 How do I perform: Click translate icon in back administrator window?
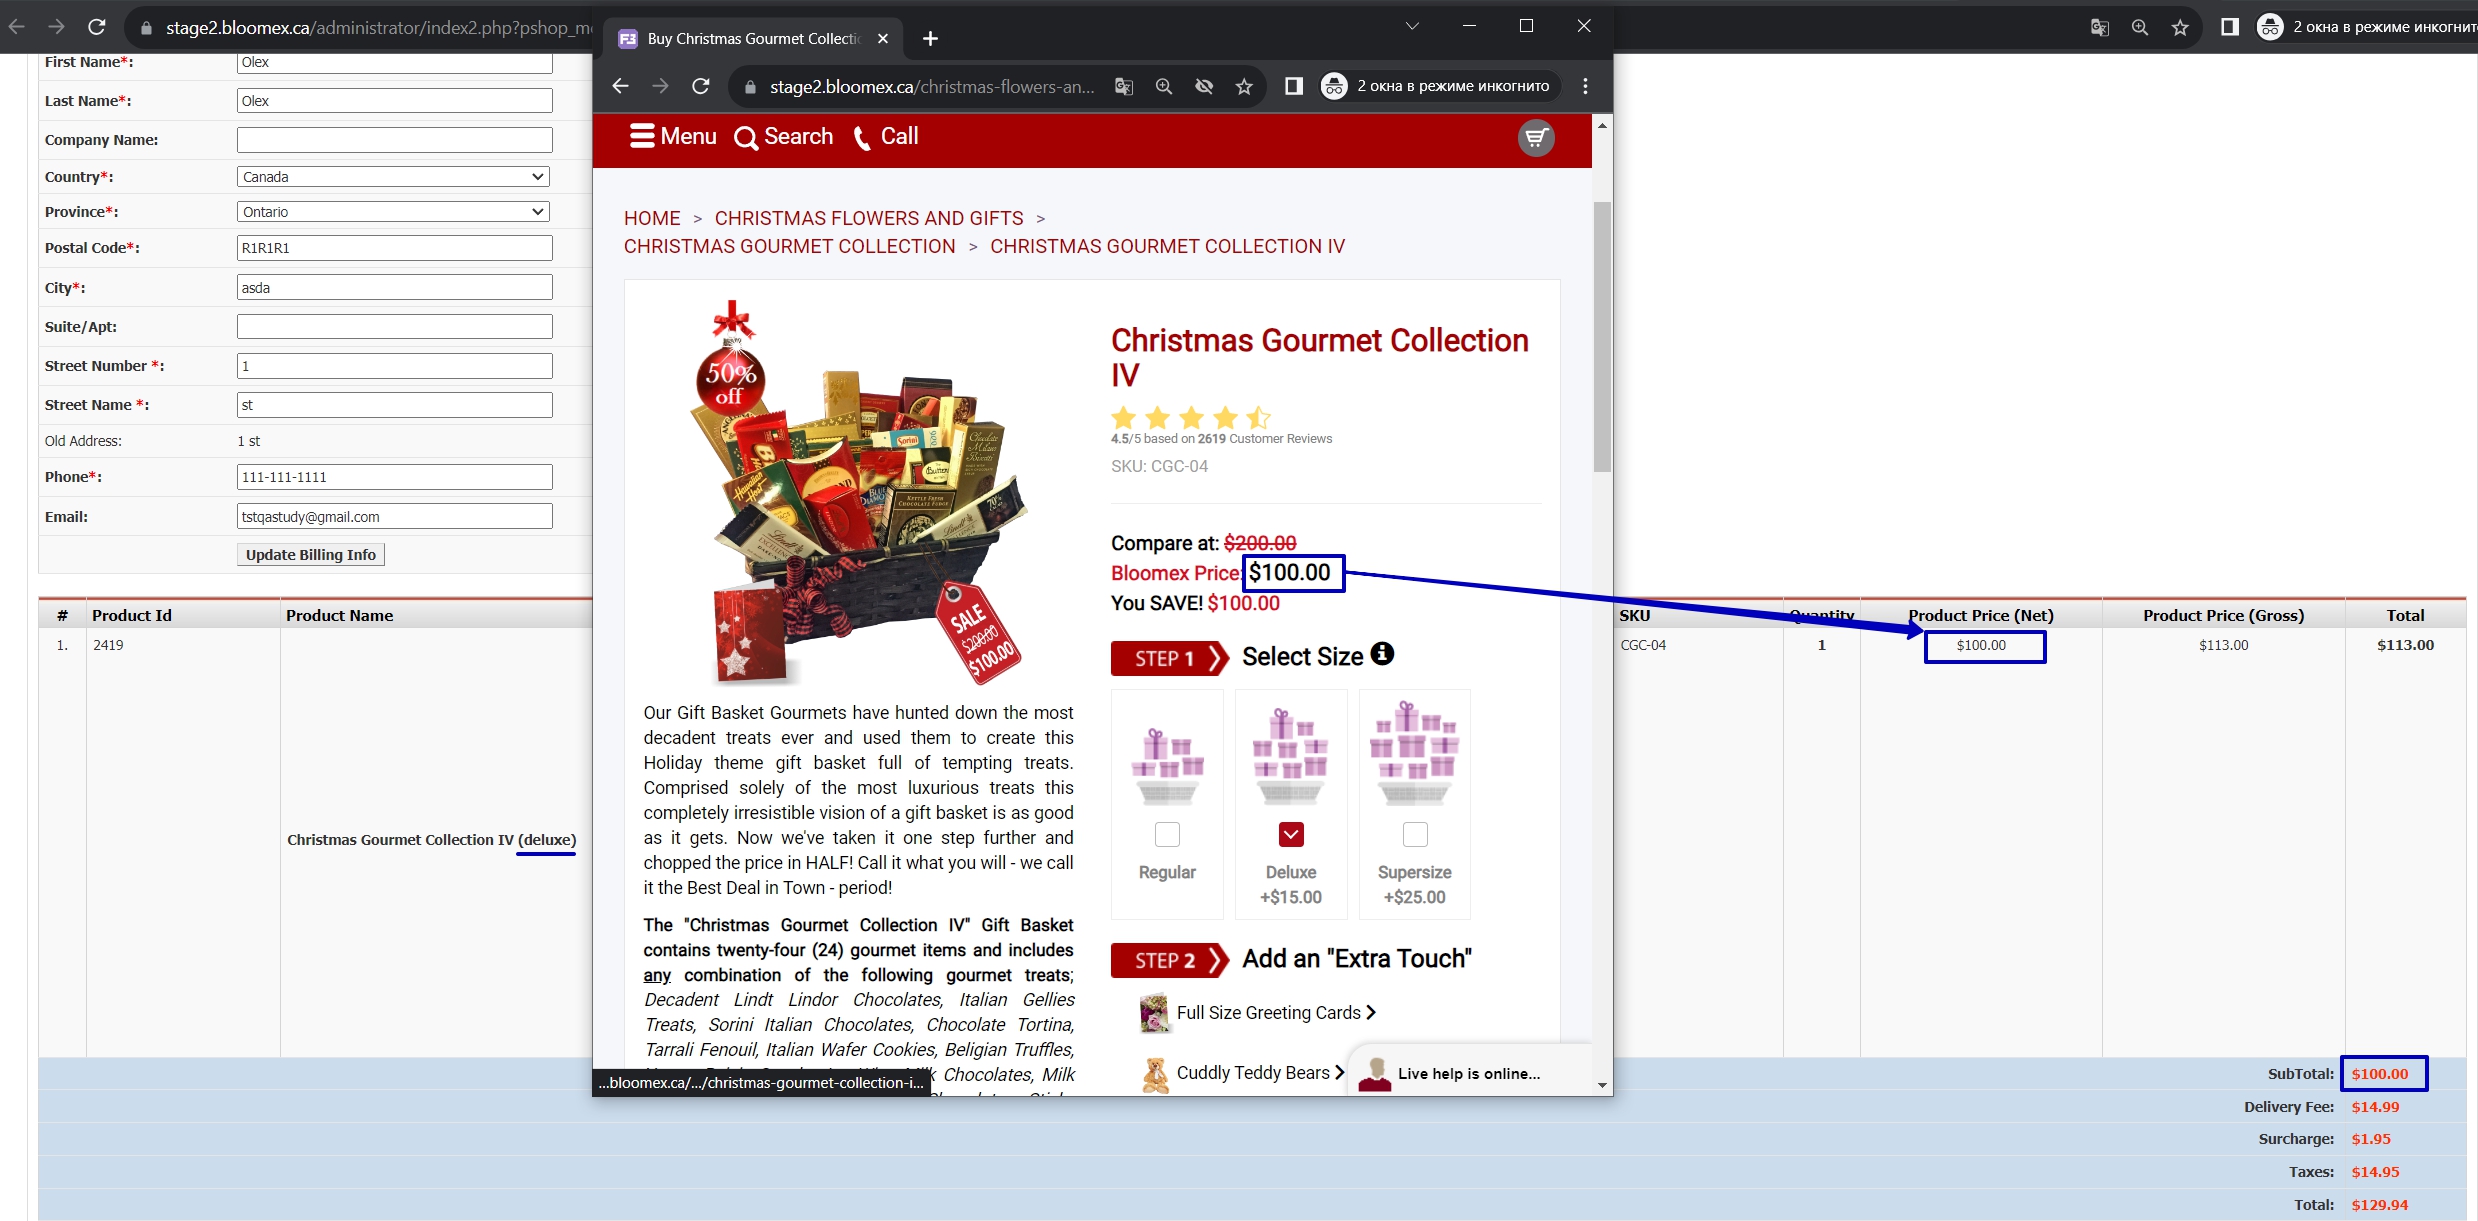coord(2100,27)
